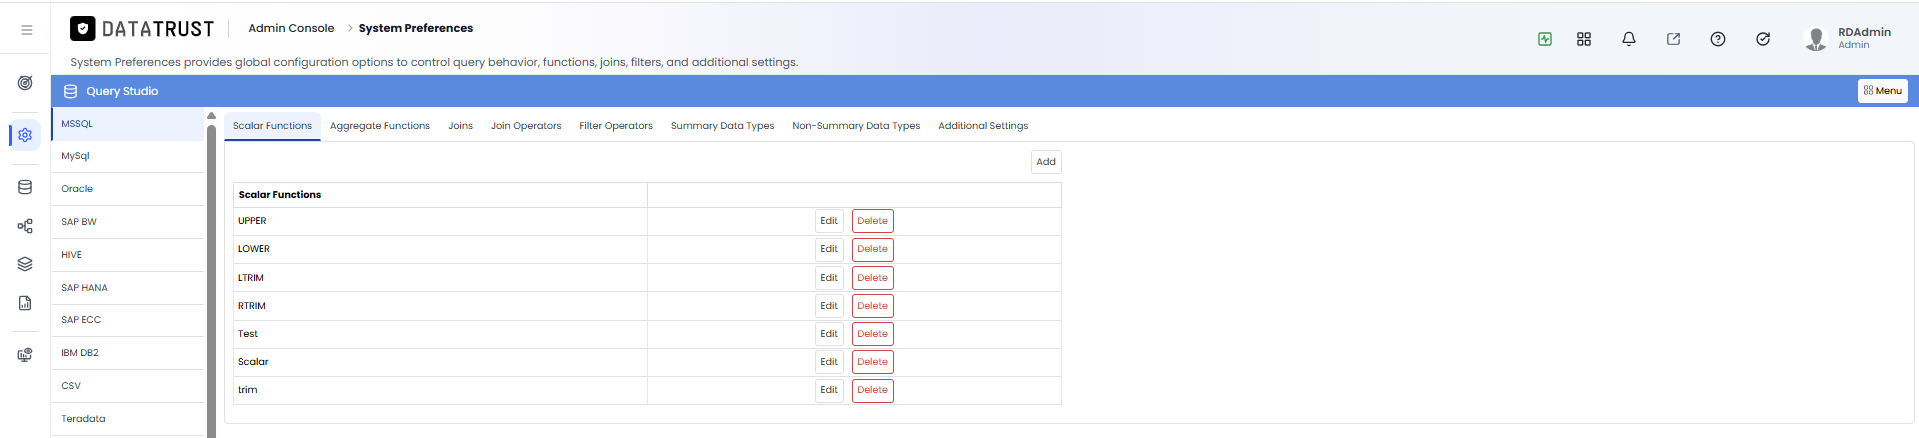1919x438 pixels.
Task: Open the apps grid icon in header
Action: pyautogui.click(x=1584, y=39)
